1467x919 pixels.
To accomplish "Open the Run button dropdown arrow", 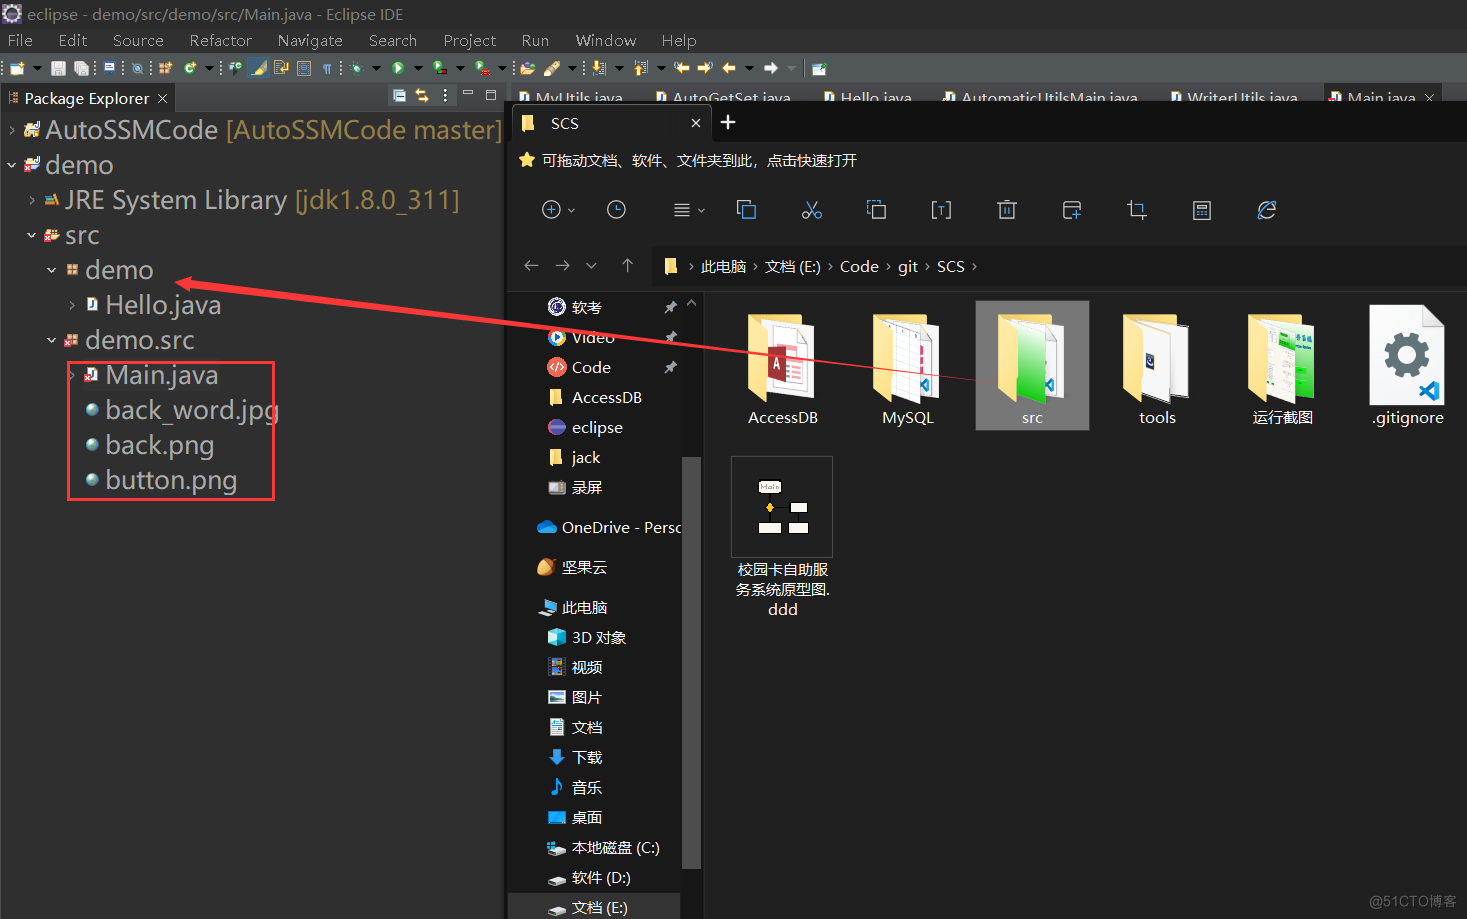I will (x=418, y=68).
